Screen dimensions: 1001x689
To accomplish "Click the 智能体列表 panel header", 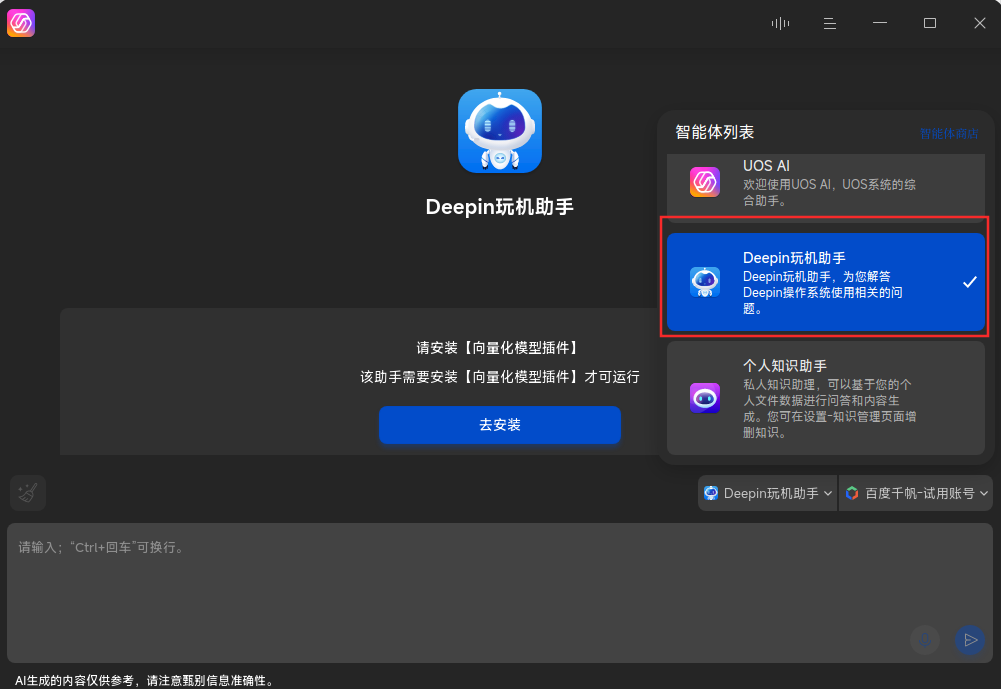I will coord(713,131).
